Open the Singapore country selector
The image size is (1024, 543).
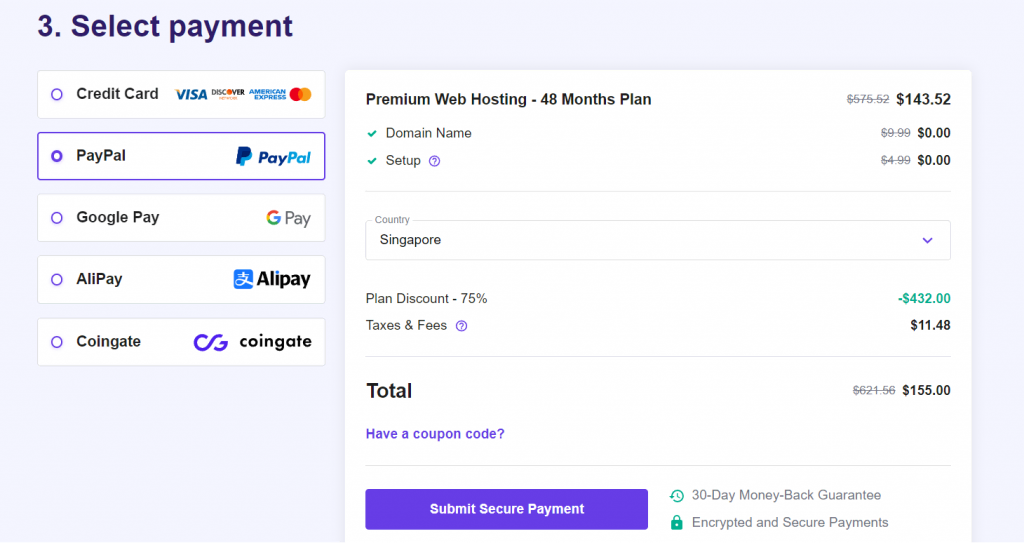pos(640,240)
